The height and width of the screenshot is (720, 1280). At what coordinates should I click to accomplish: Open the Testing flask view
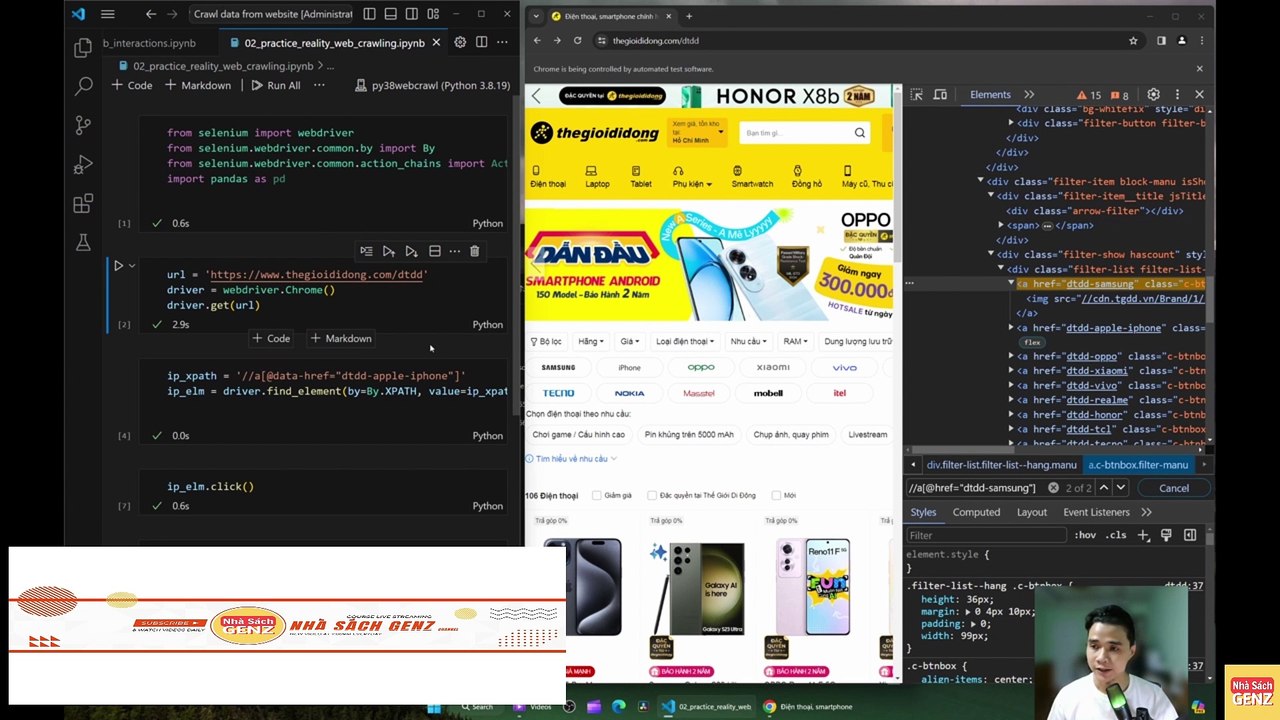click(83, 242)
